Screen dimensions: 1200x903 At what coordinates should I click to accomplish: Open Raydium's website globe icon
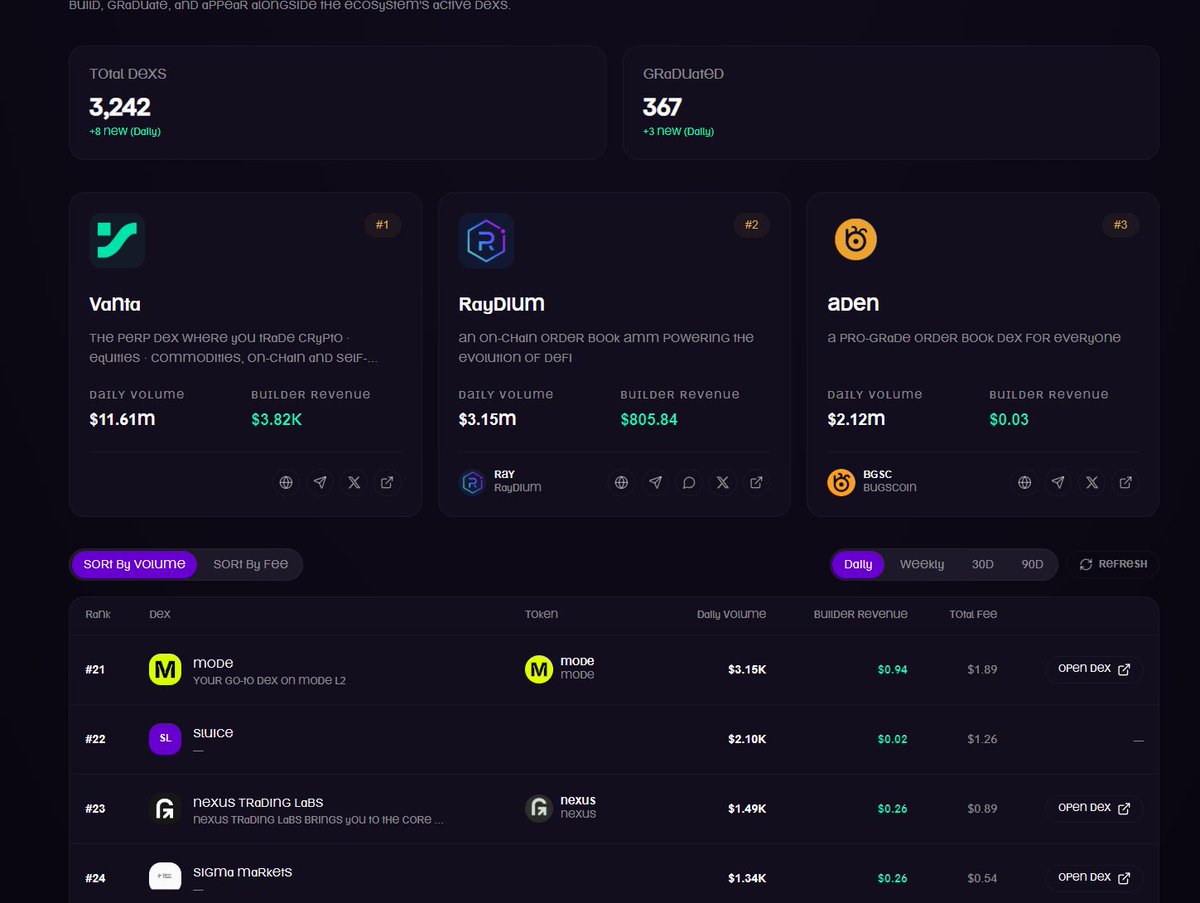pyautogui.click(x=621, y=482)
